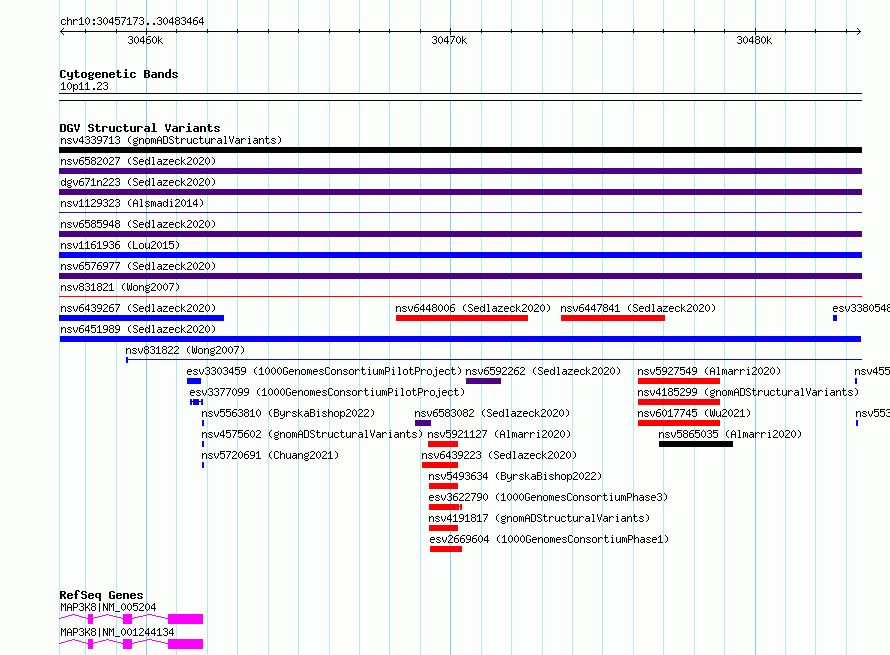890x655 pixels.
Task: Click the 30470k ruler position label
Action: tap(449, 40)
